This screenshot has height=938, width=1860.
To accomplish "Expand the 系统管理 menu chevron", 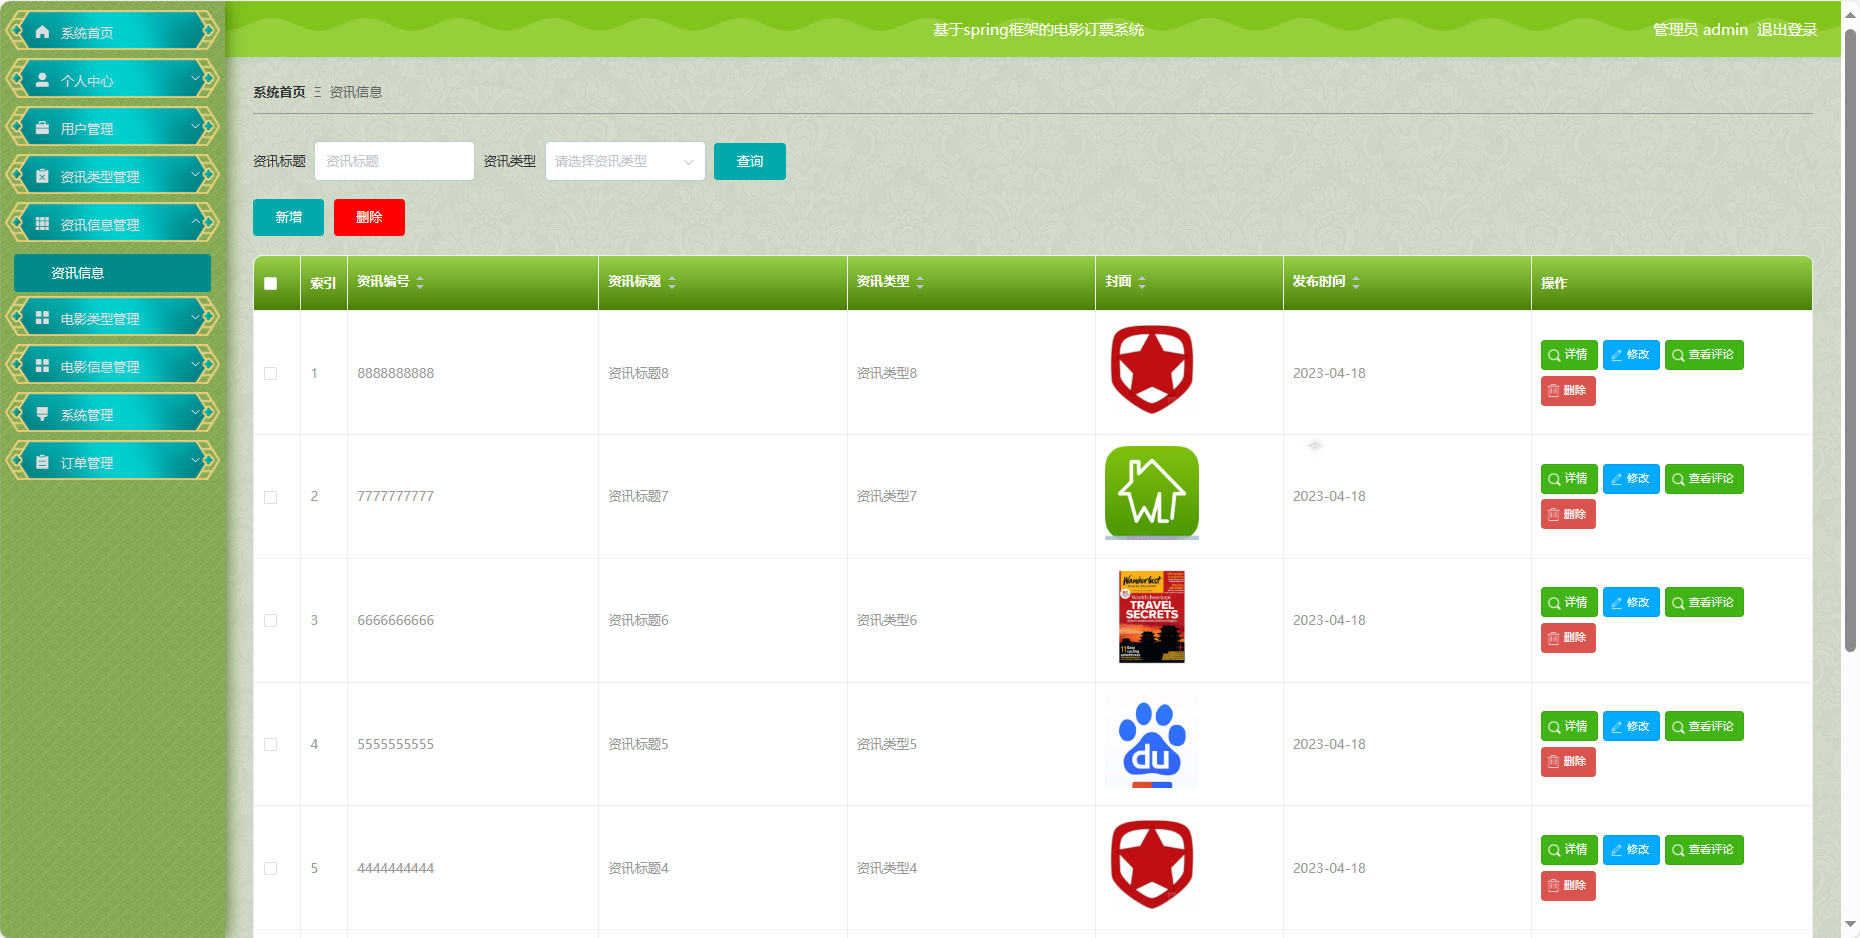I will tap(196, 412).
